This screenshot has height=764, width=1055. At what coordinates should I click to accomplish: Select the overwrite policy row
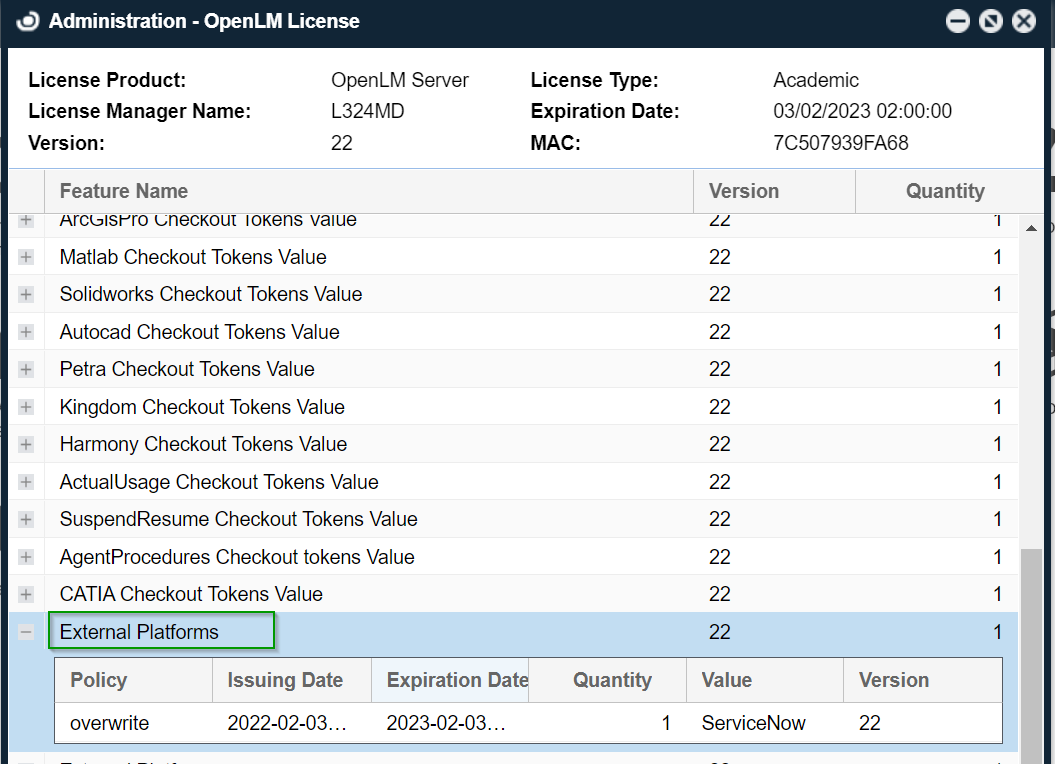(108, 723)
